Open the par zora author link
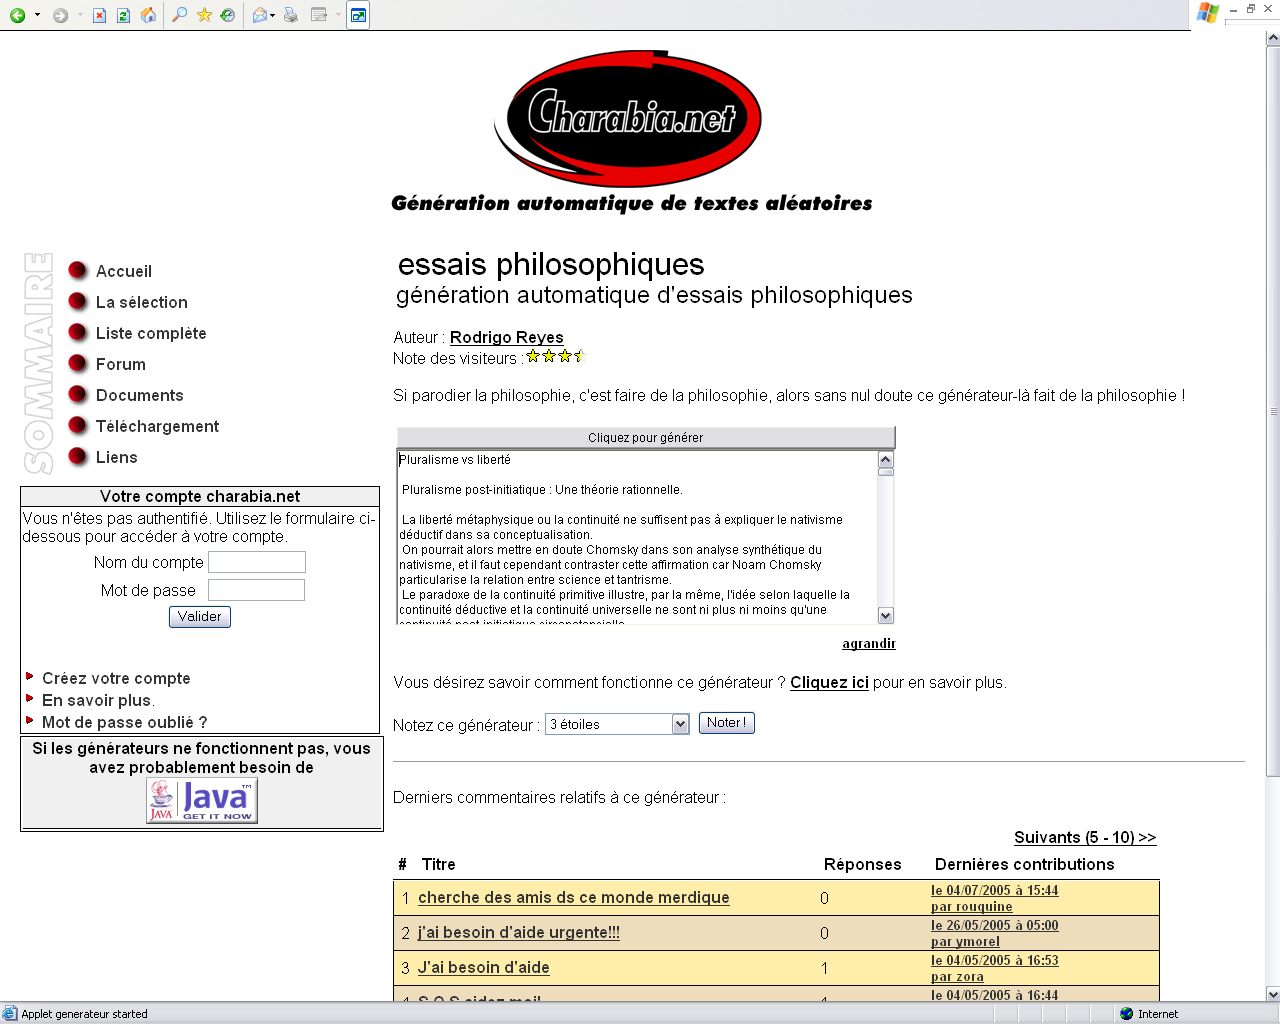The height and width of the screenshot is (1024, 1280). coord(957,977)
